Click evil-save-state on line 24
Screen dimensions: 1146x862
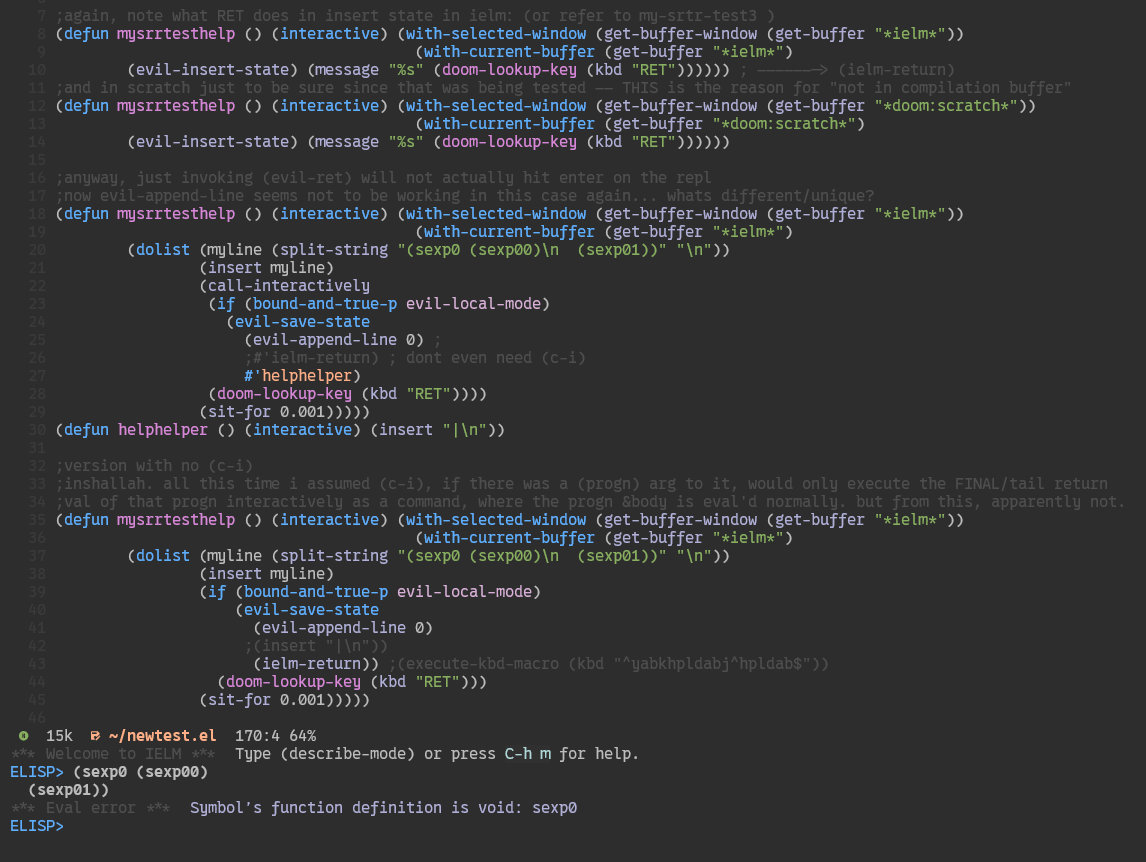pos(302,322)
